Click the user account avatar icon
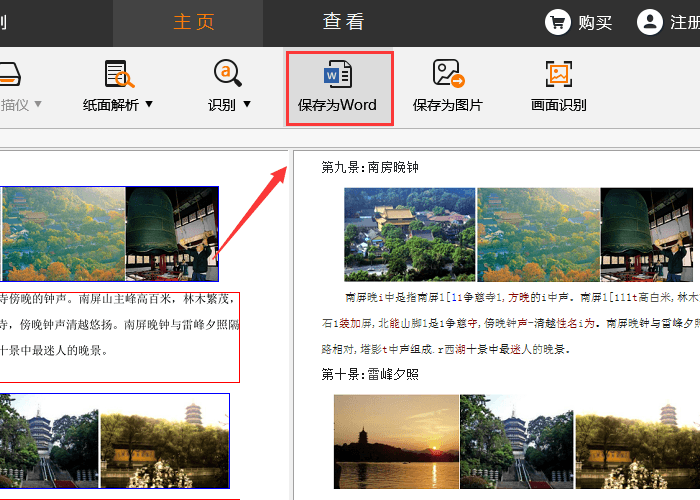 click(650, 22)
